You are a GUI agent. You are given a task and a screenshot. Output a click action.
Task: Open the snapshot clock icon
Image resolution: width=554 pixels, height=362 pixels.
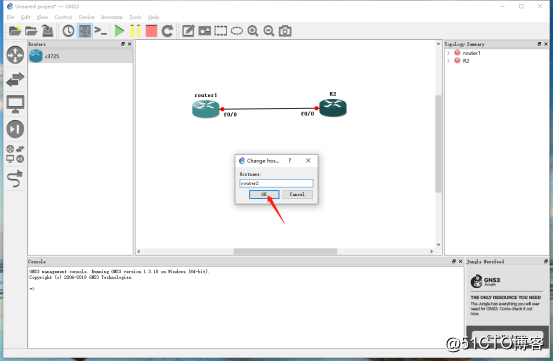68,31
